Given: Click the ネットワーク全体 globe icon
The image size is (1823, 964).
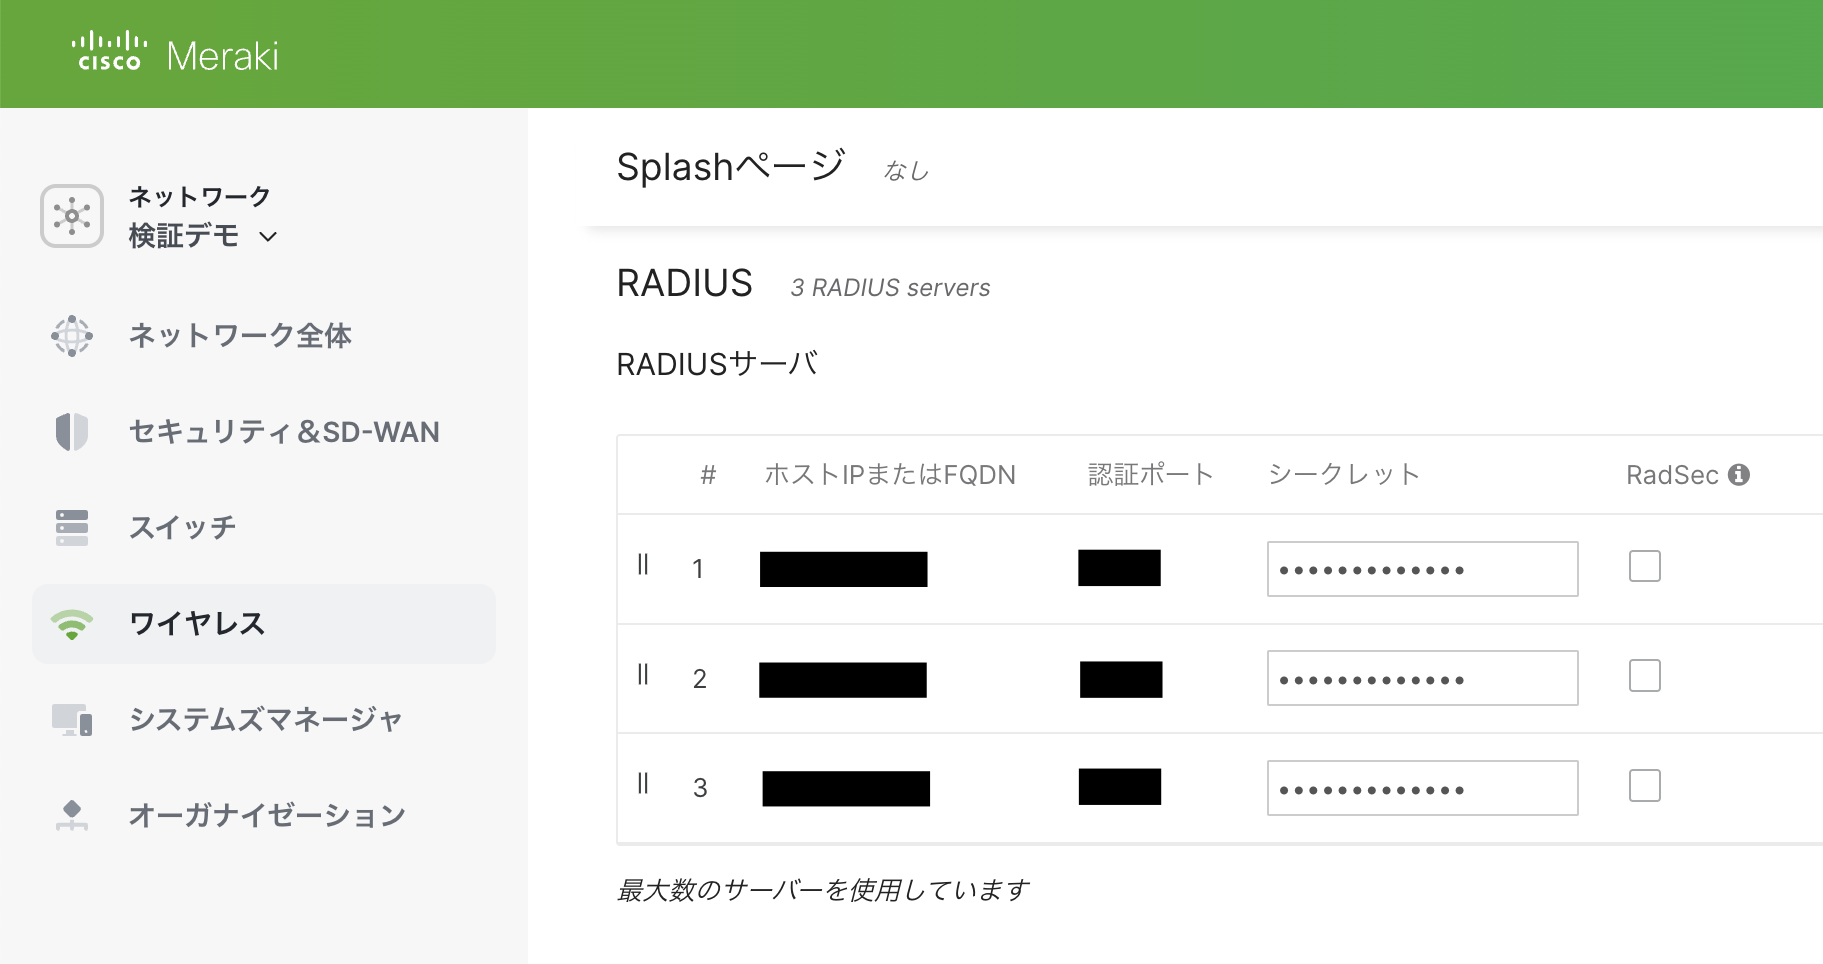Looking at the screenshot, I should [x=72, y=336].
